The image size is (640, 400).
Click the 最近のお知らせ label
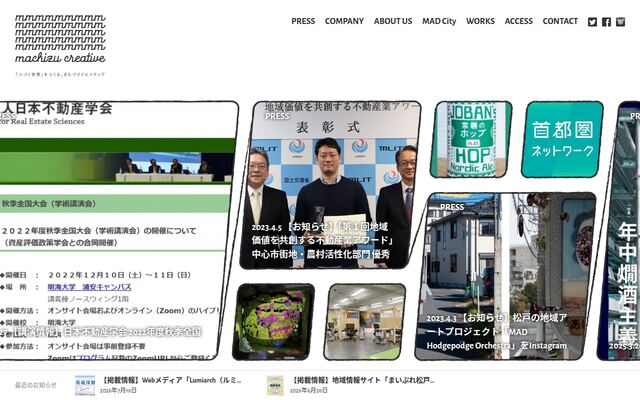coord(36,385)
